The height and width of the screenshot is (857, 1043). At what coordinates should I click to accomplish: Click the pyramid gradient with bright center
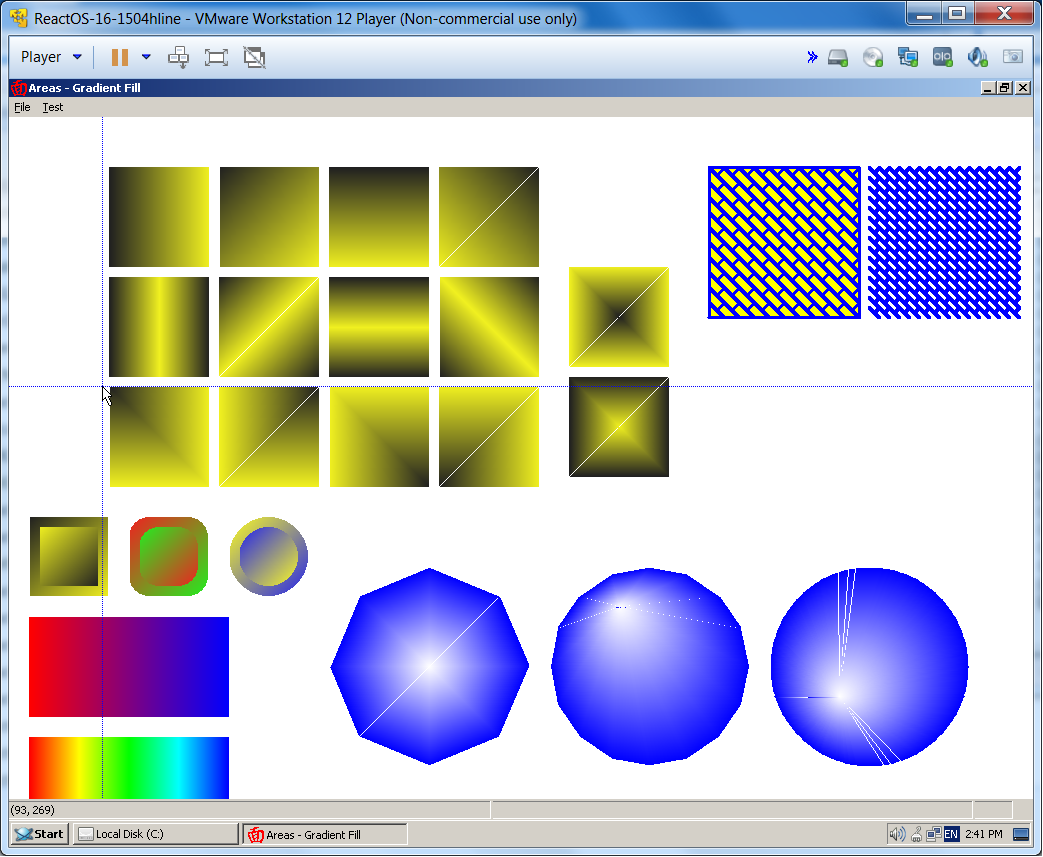click(619, 427)
